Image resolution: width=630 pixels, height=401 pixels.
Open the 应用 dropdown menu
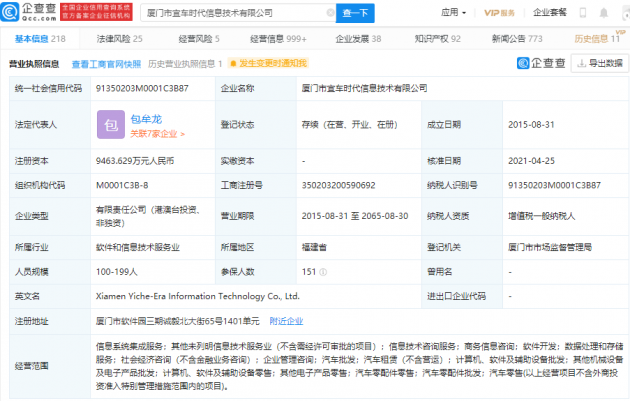click(454, 12)
